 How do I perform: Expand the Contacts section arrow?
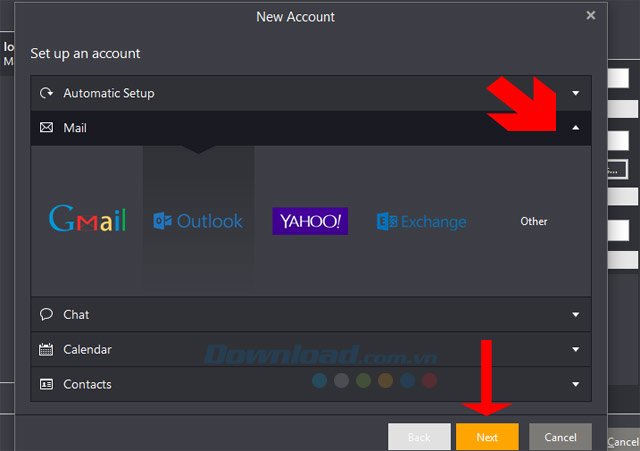(x=576, y=384)
